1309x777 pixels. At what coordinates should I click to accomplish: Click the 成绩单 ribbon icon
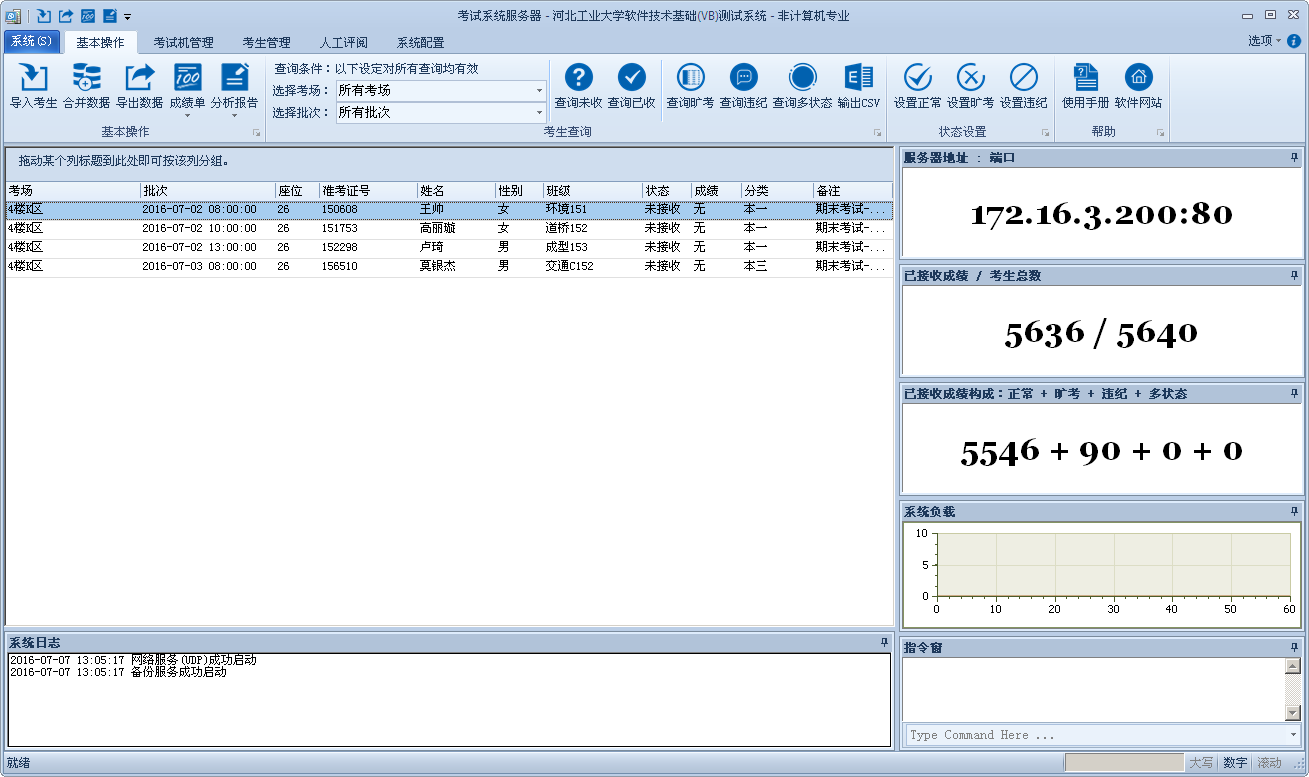coord(187,77)
